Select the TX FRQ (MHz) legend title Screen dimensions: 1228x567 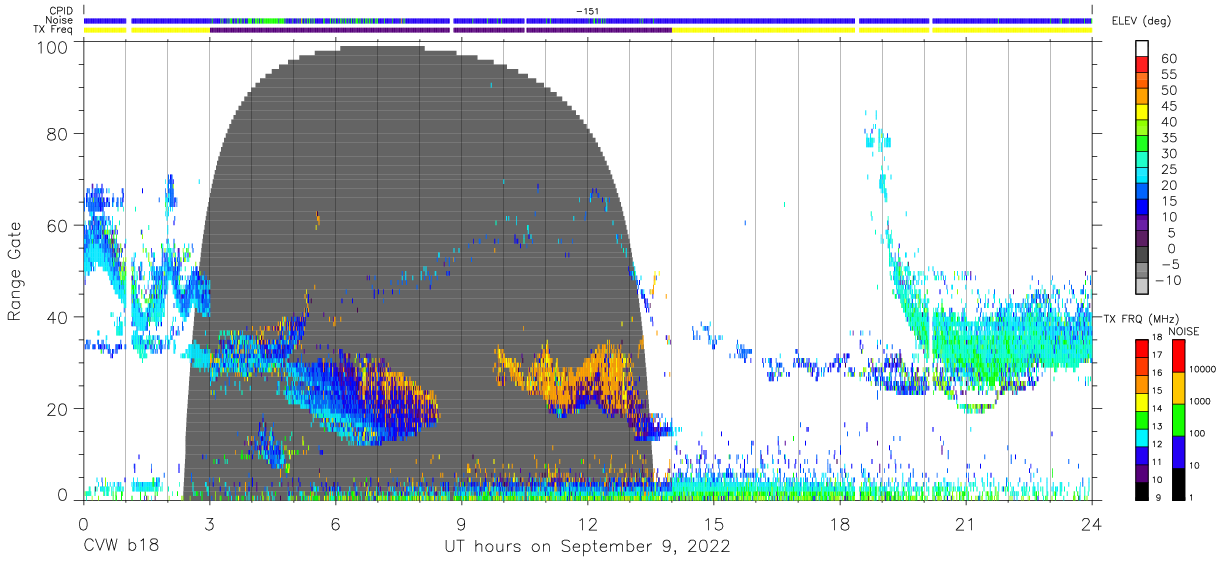[x=1141, y=319]
